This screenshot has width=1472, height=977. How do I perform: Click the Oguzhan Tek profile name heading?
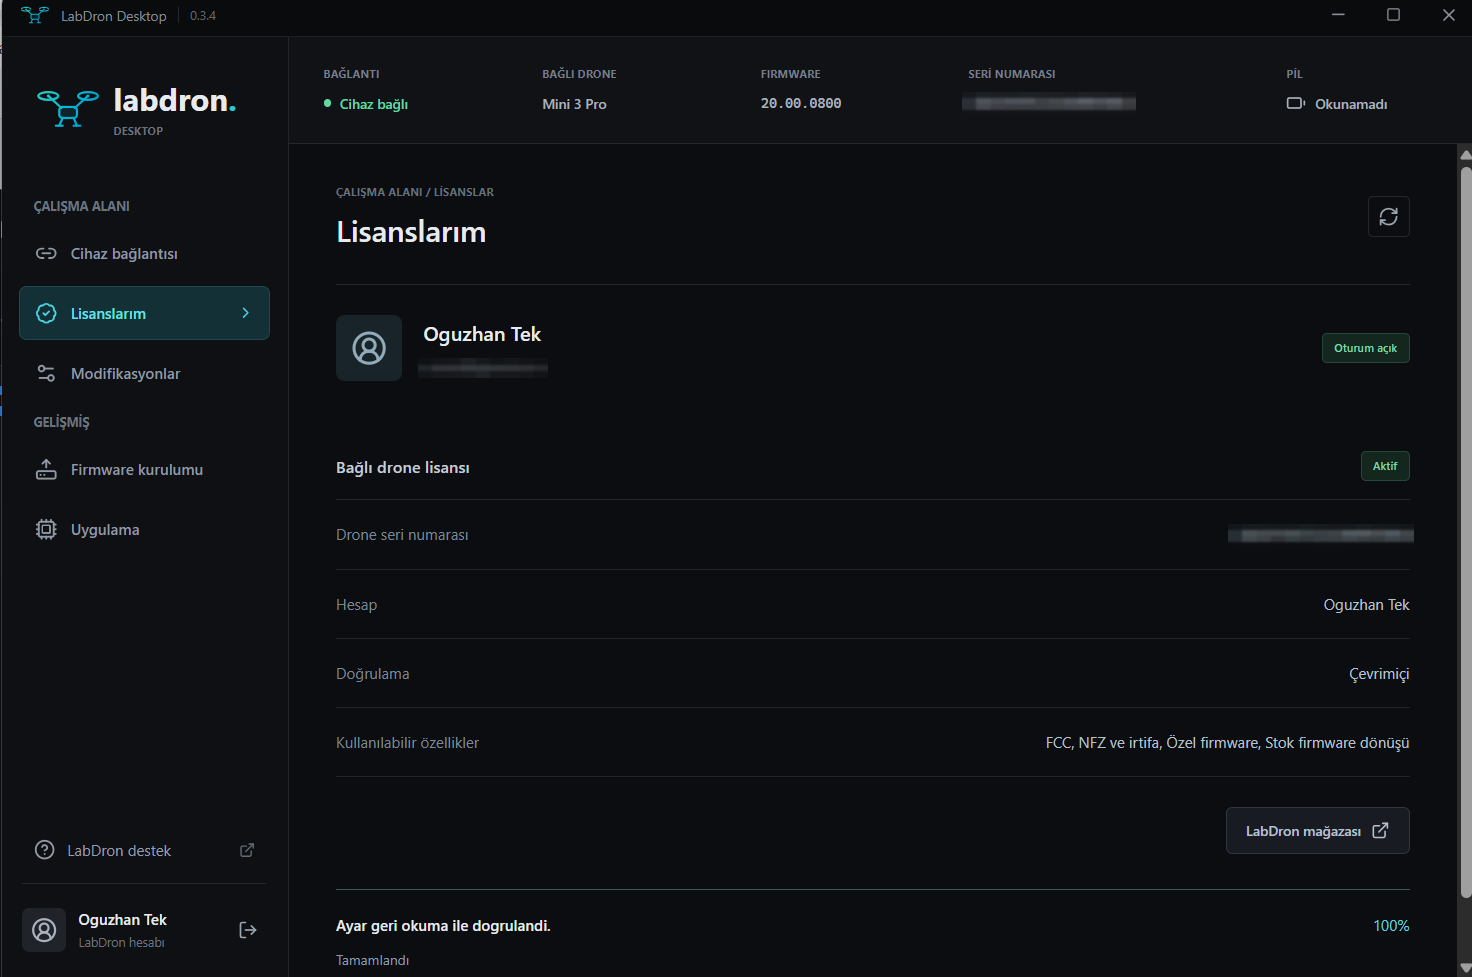tap(482, 334)
